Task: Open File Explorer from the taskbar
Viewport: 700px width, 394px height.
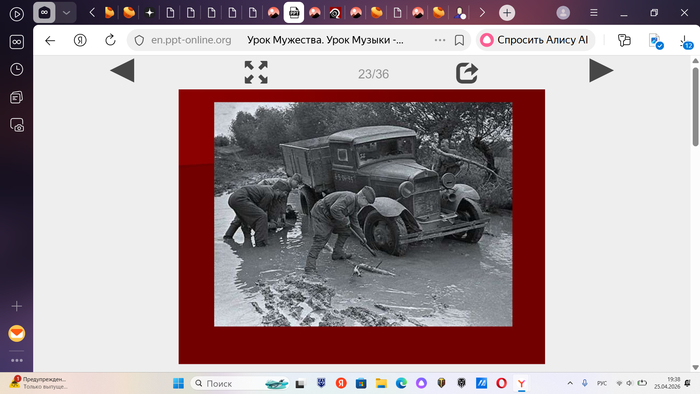Action: click(381, 383)
